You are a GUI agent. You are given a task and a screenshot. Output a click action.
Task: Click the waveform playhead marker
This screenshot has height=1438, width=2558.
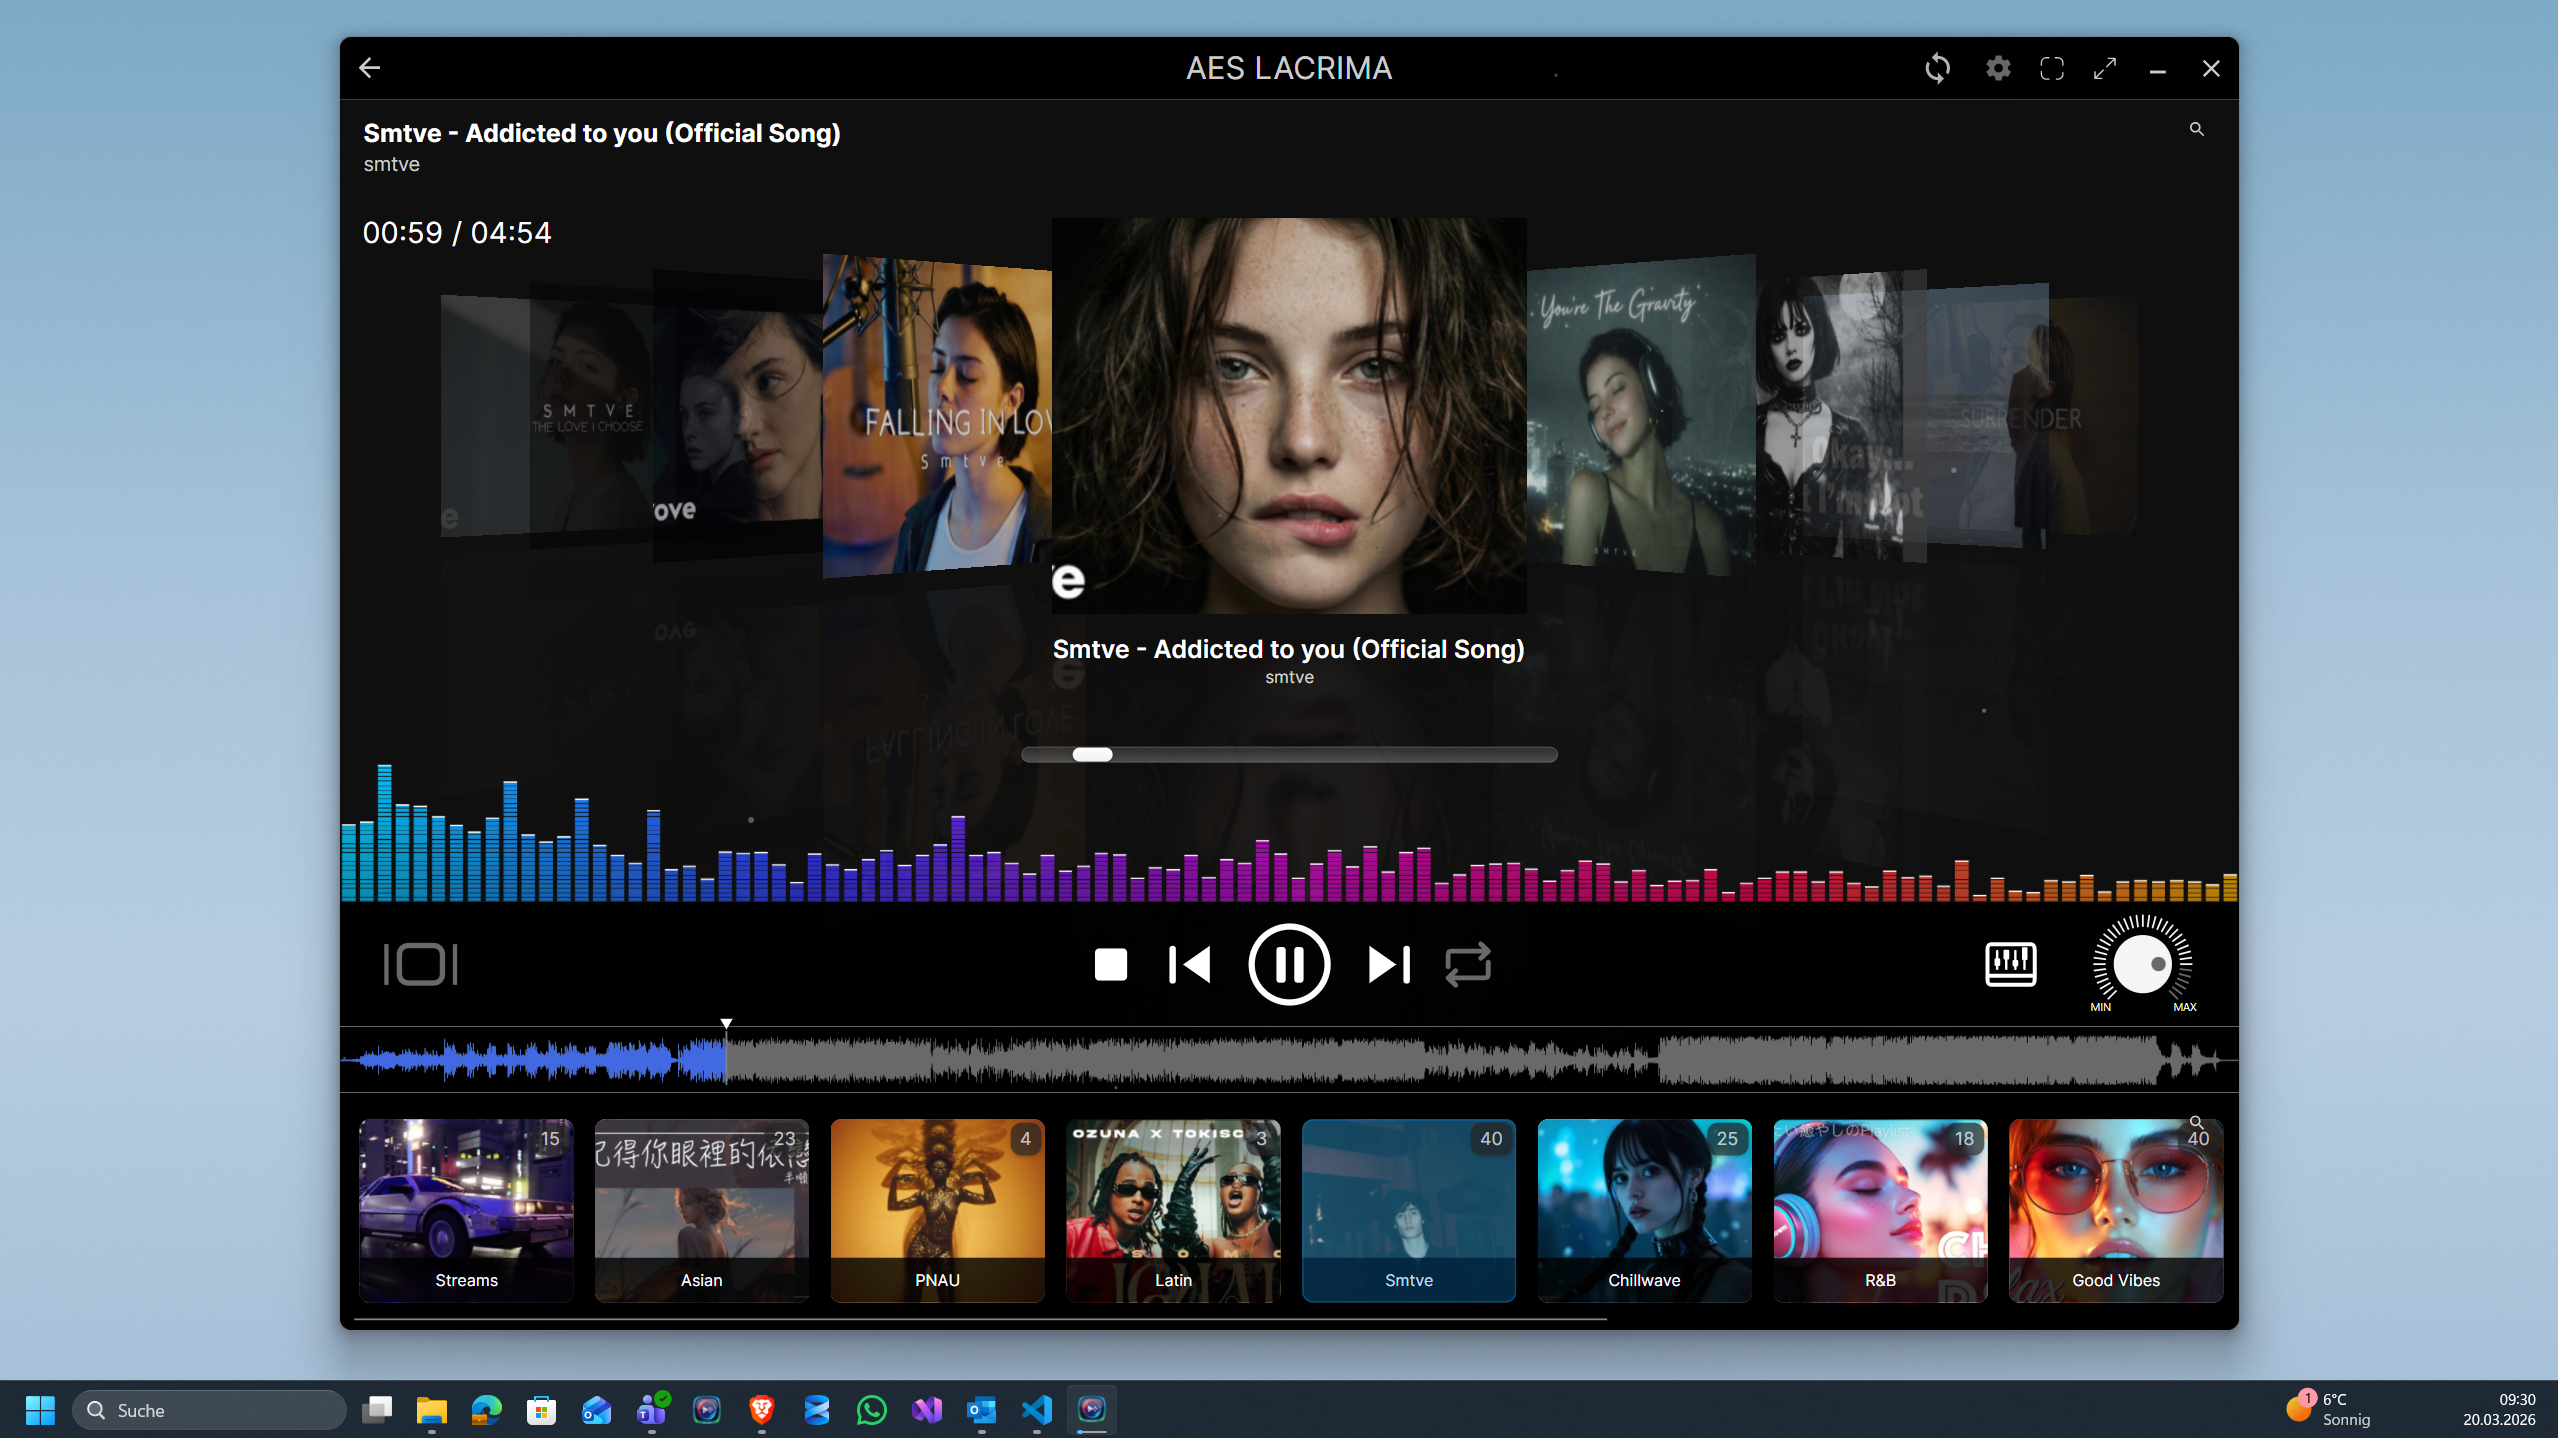[727, 1023]
